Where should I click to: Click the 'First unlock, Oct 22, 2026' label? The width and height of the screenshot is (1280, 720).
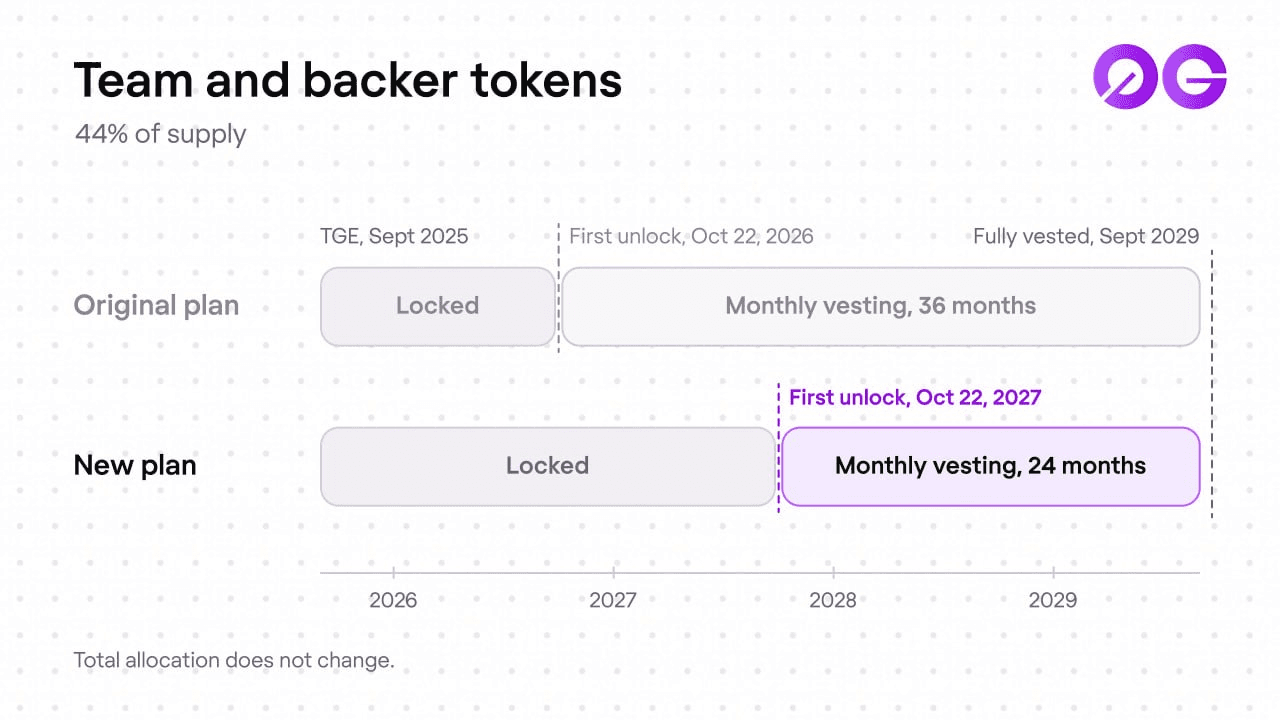(x=691, y=237)
